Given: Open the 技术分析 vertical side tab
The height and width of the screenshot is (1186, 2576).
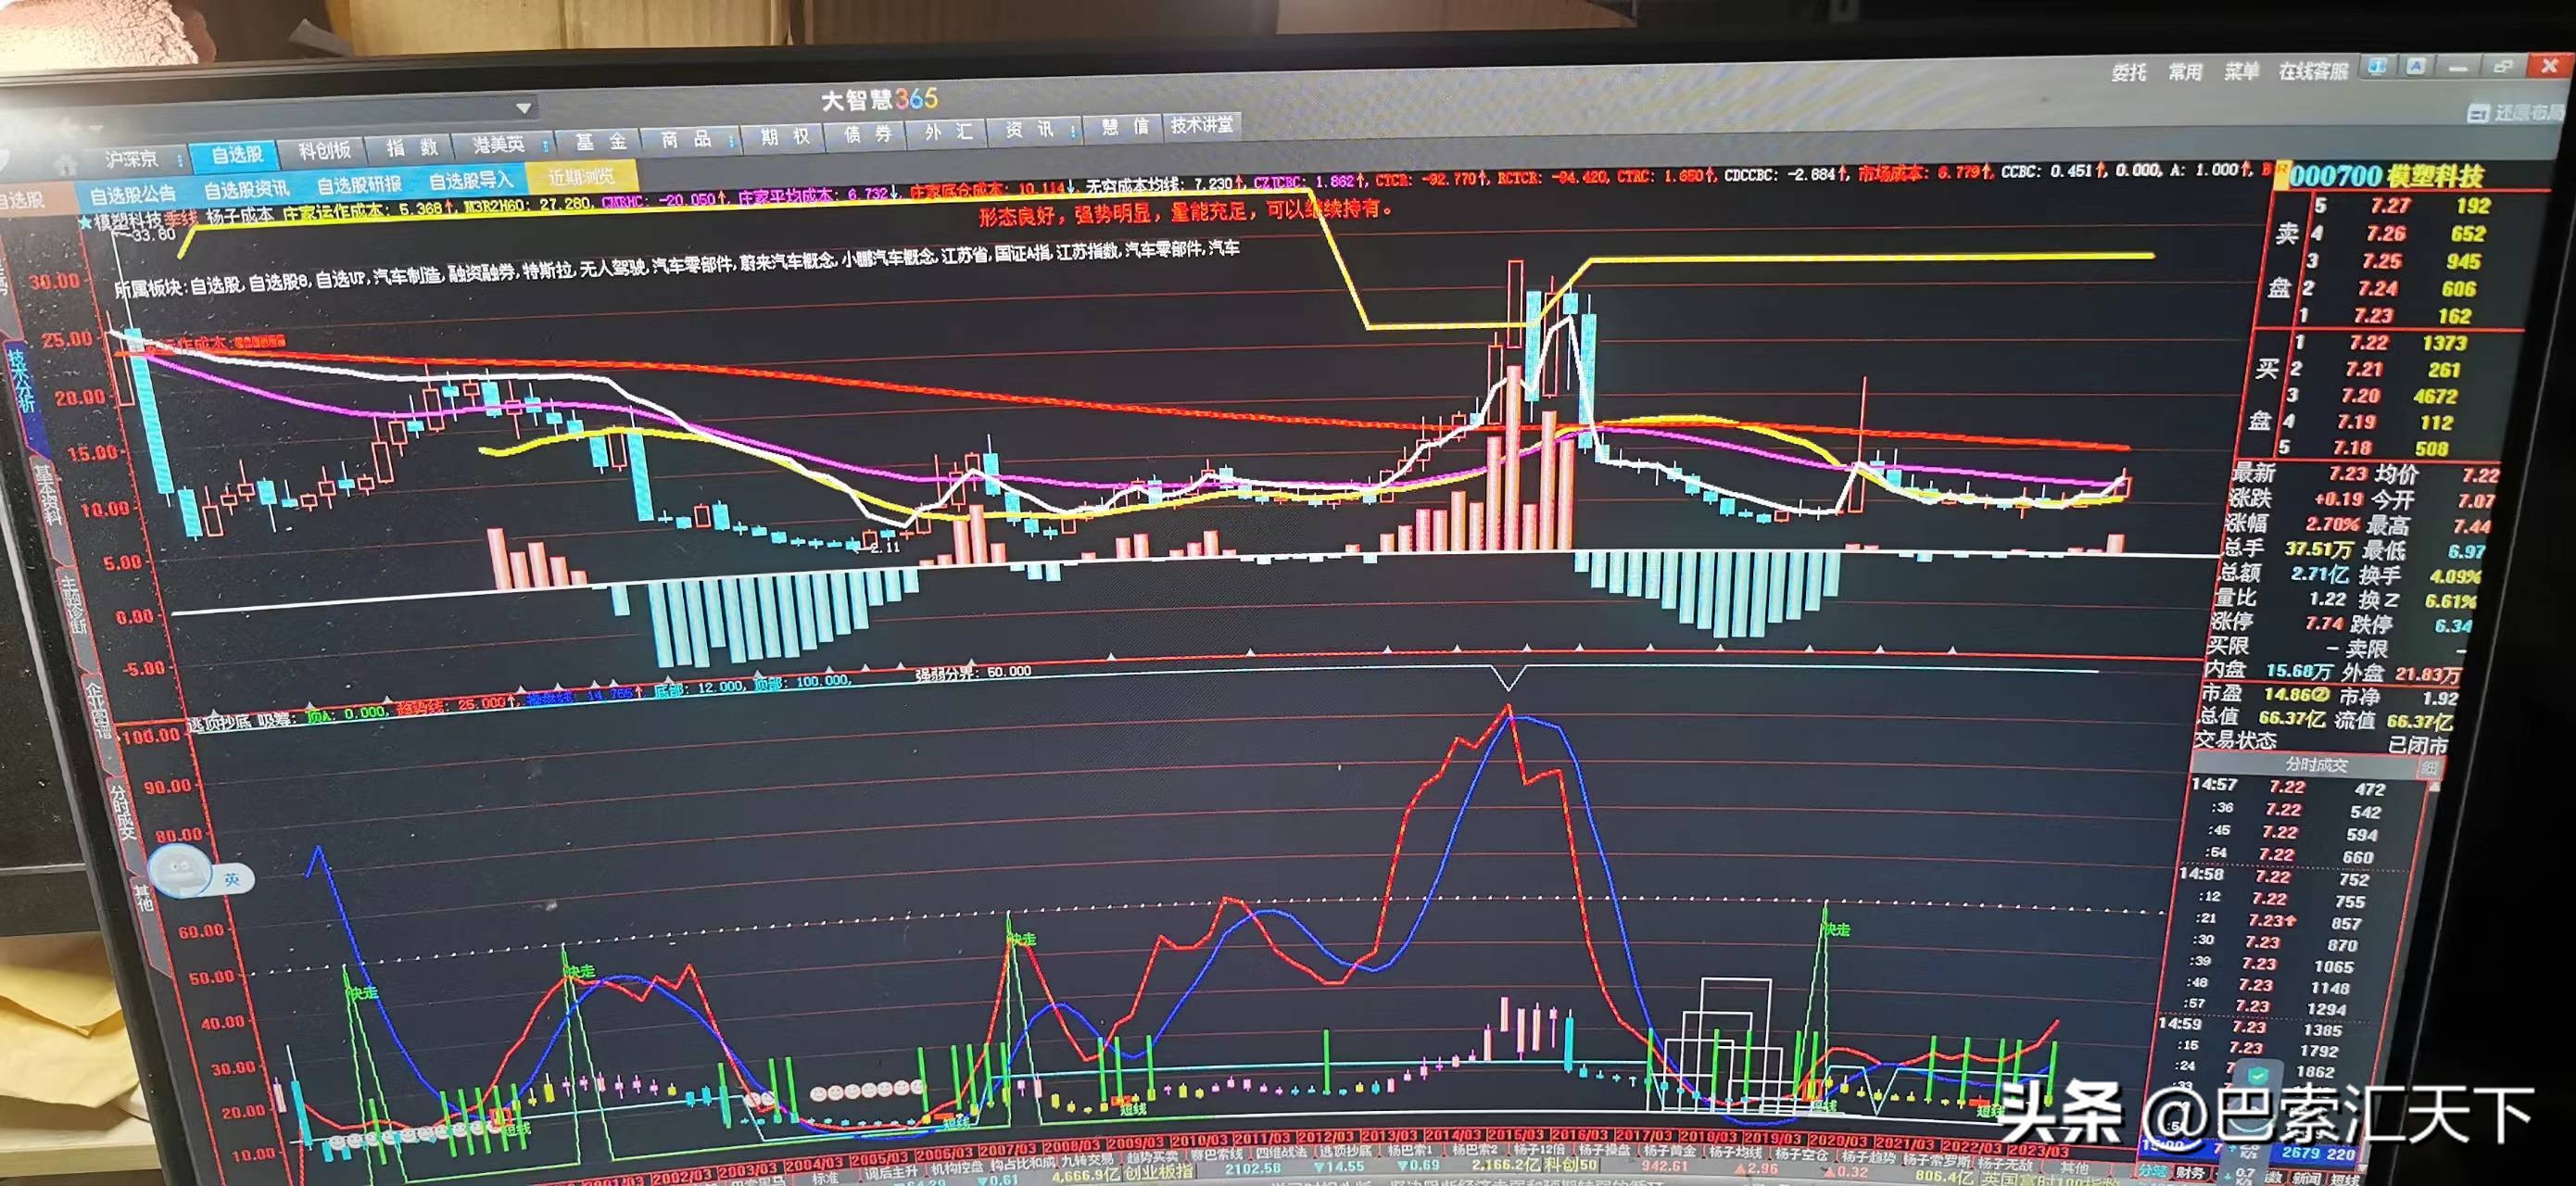Looking at the screenshot, I should click(x=22, y=380).
